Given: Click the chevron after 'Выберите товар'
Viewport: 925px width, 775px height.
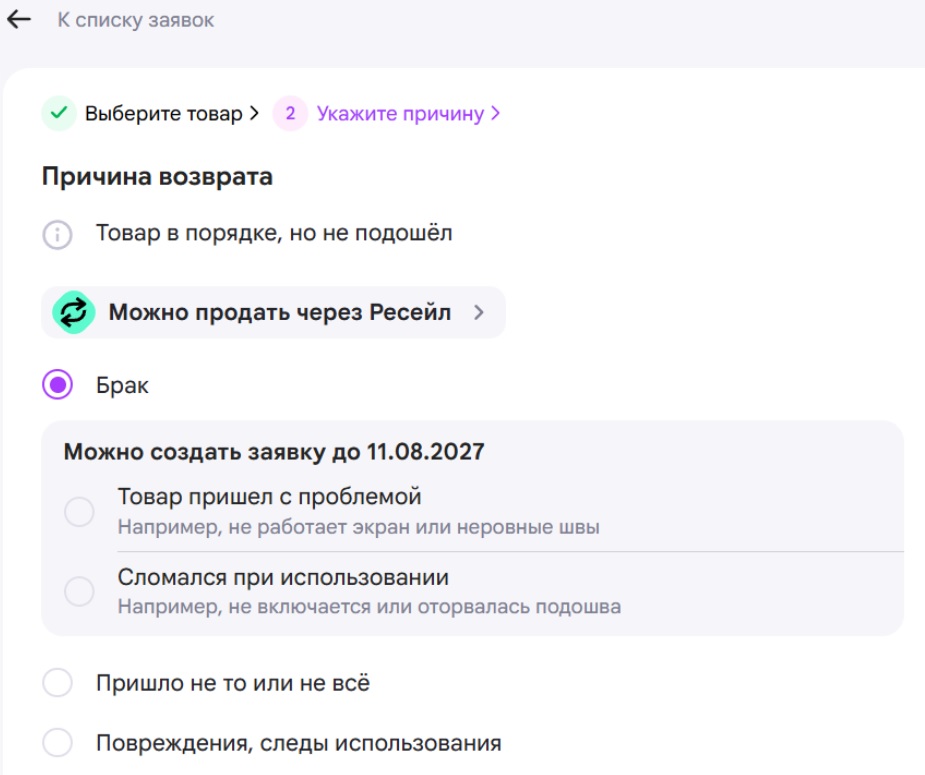Looking at the screenshot, I should click(254, 113).
